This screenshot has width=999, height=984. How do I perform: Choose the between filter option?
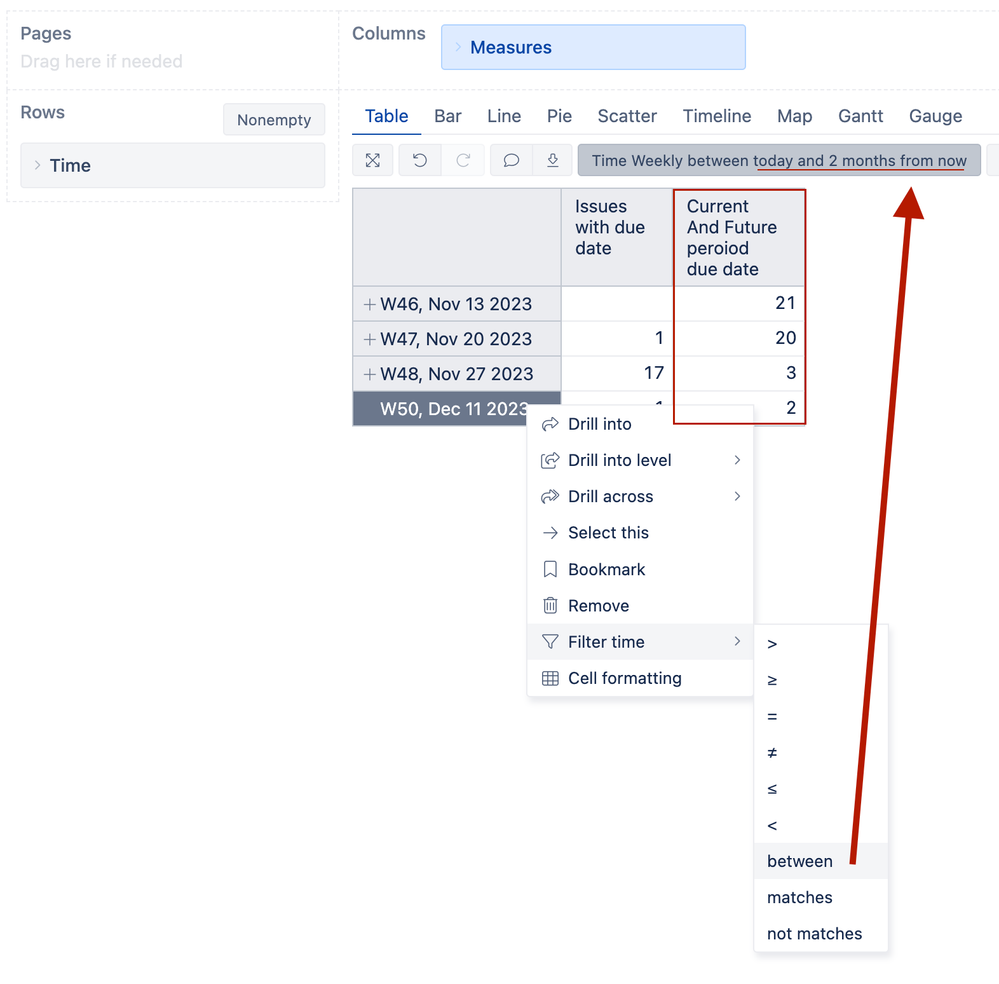[800, 860]
